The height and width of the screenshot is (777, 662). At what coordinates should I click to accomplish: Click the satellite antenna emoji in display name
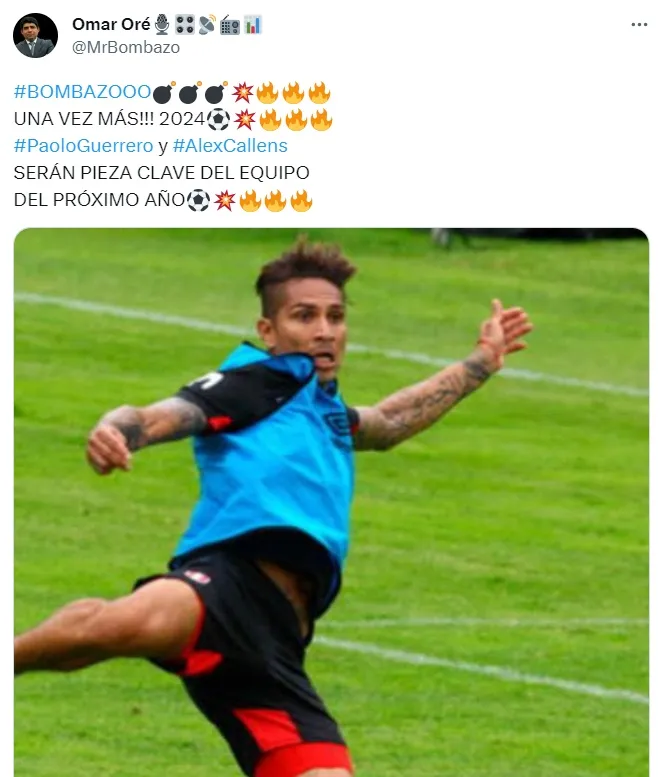point(207,25)
